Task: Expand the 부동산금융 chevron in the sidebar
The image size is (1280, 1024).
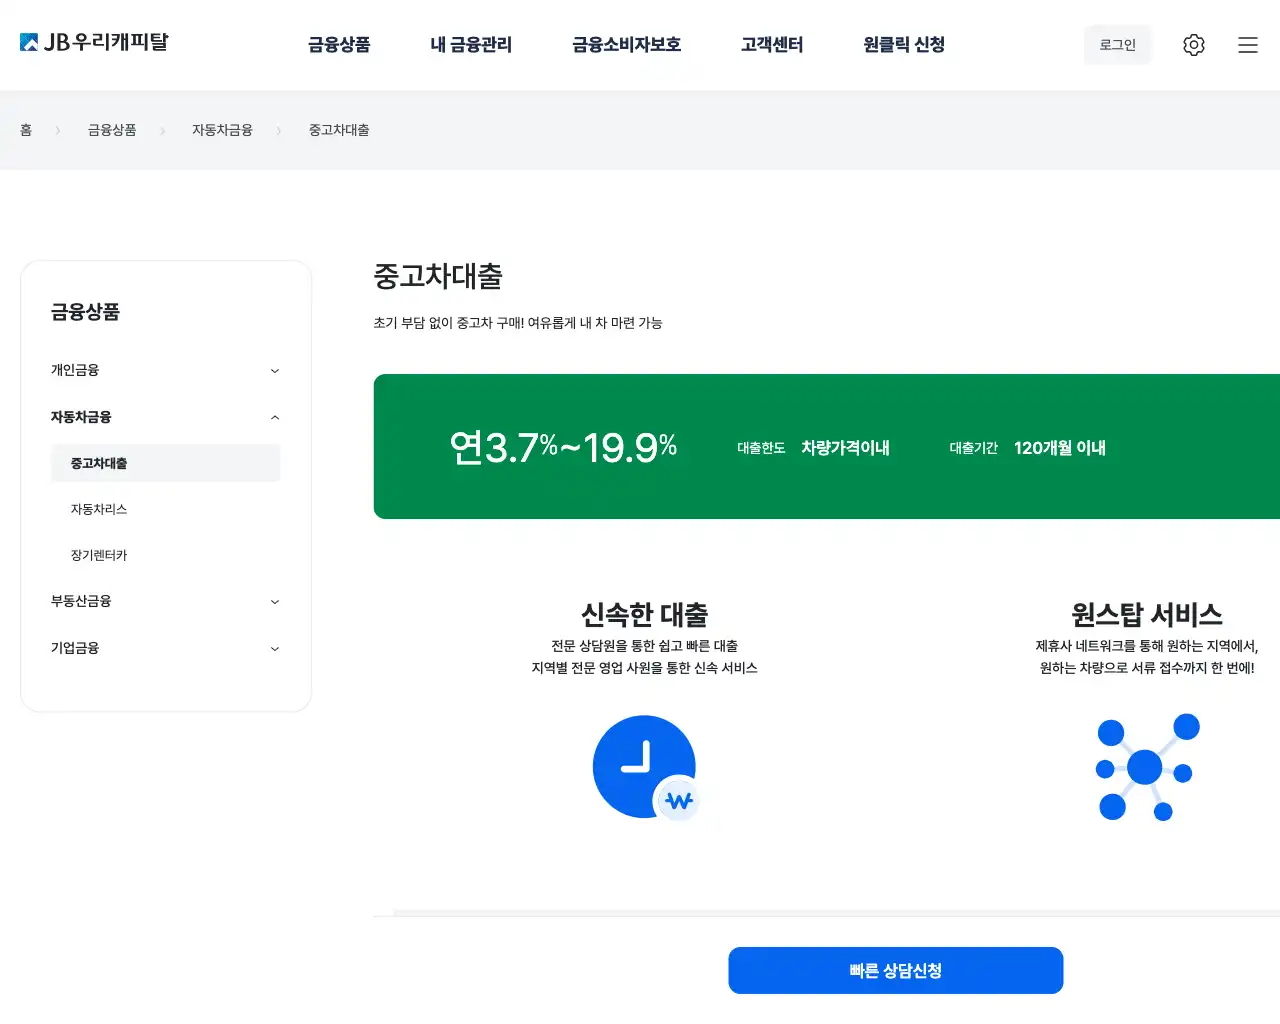Action: coord(275,602)
